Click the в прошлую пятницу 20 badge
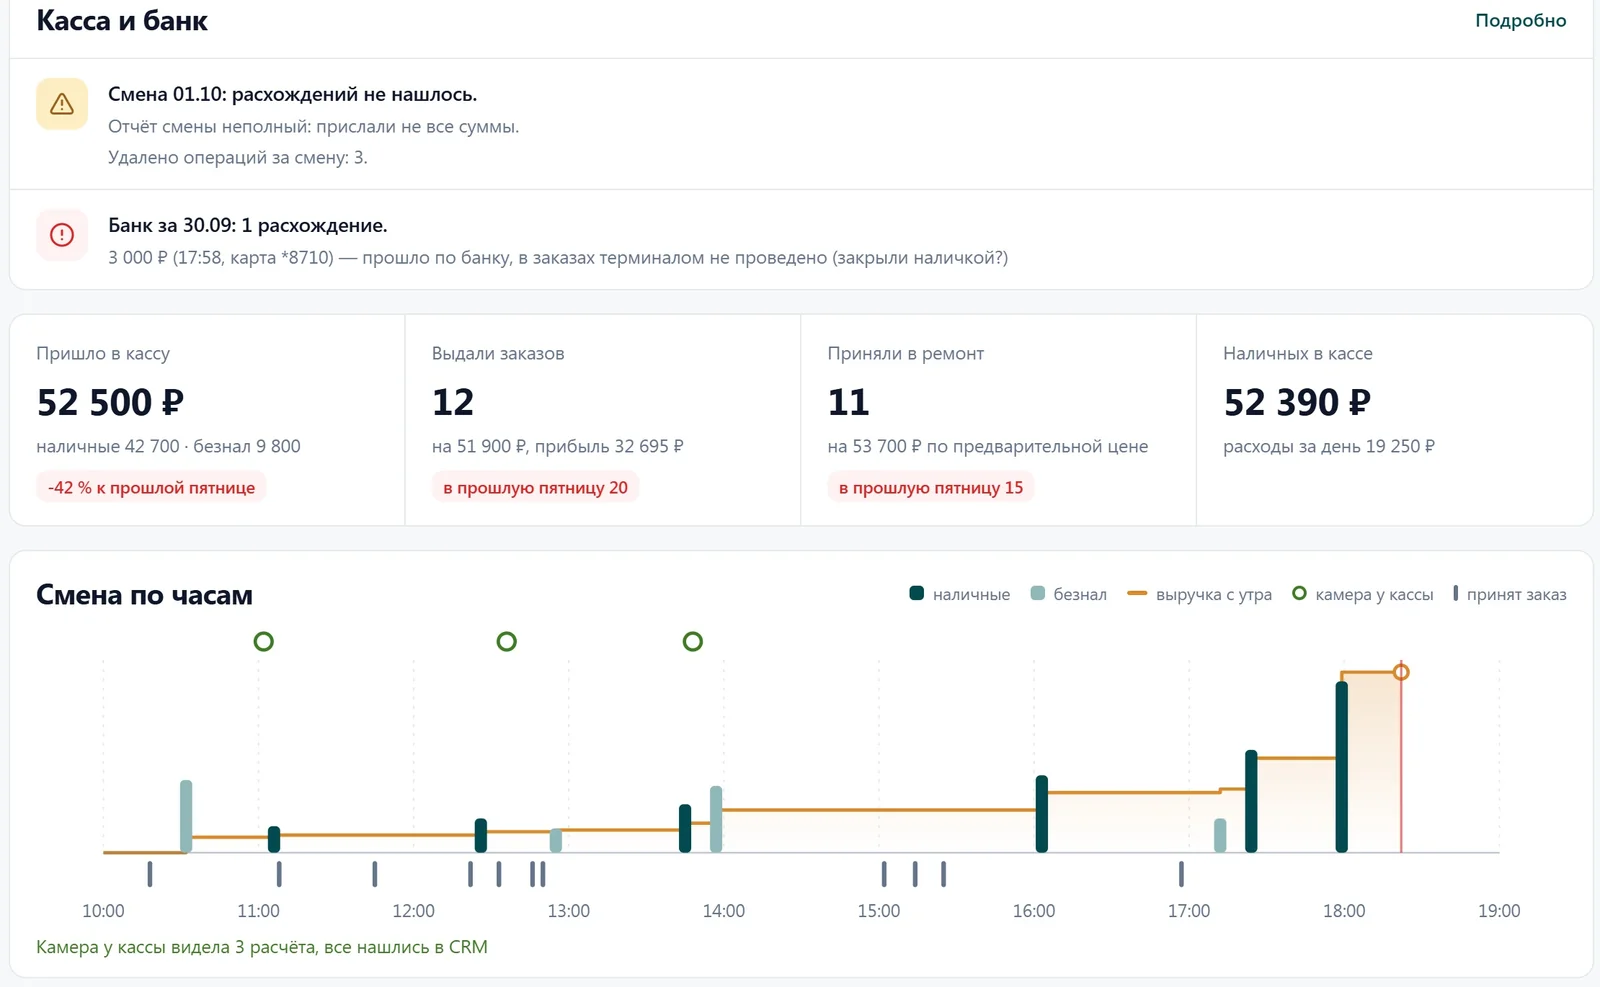 [x=536, y=488]
